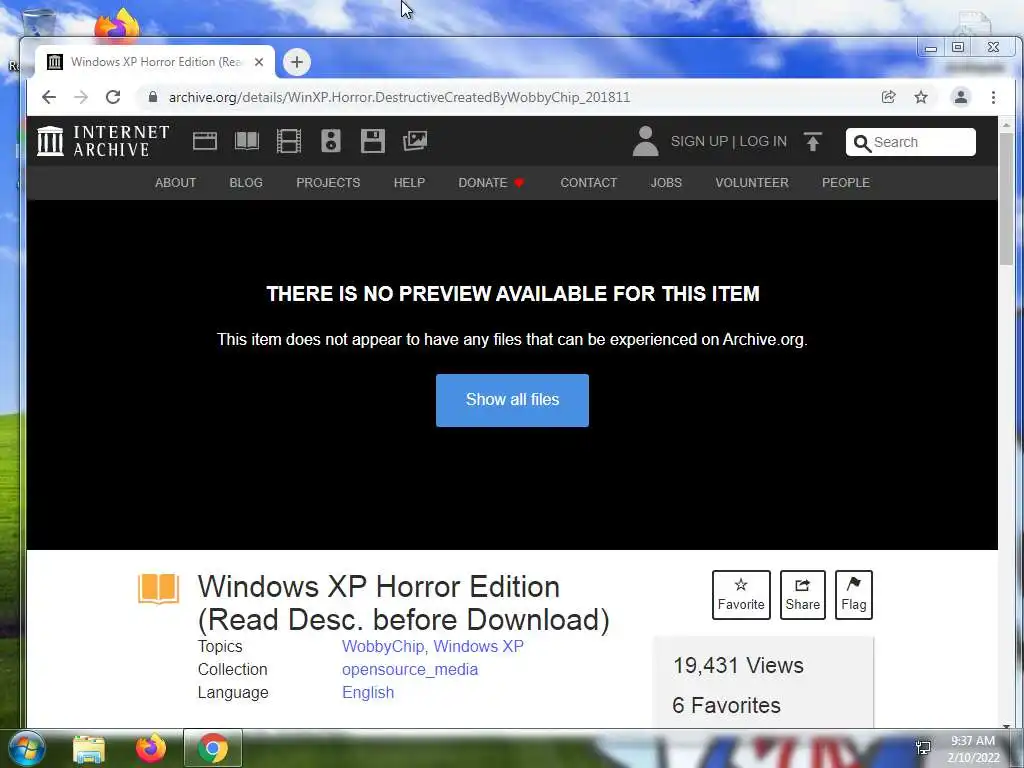Select the Windows XP Horror Edition tab
The image size is (1024, 768).
155,62
